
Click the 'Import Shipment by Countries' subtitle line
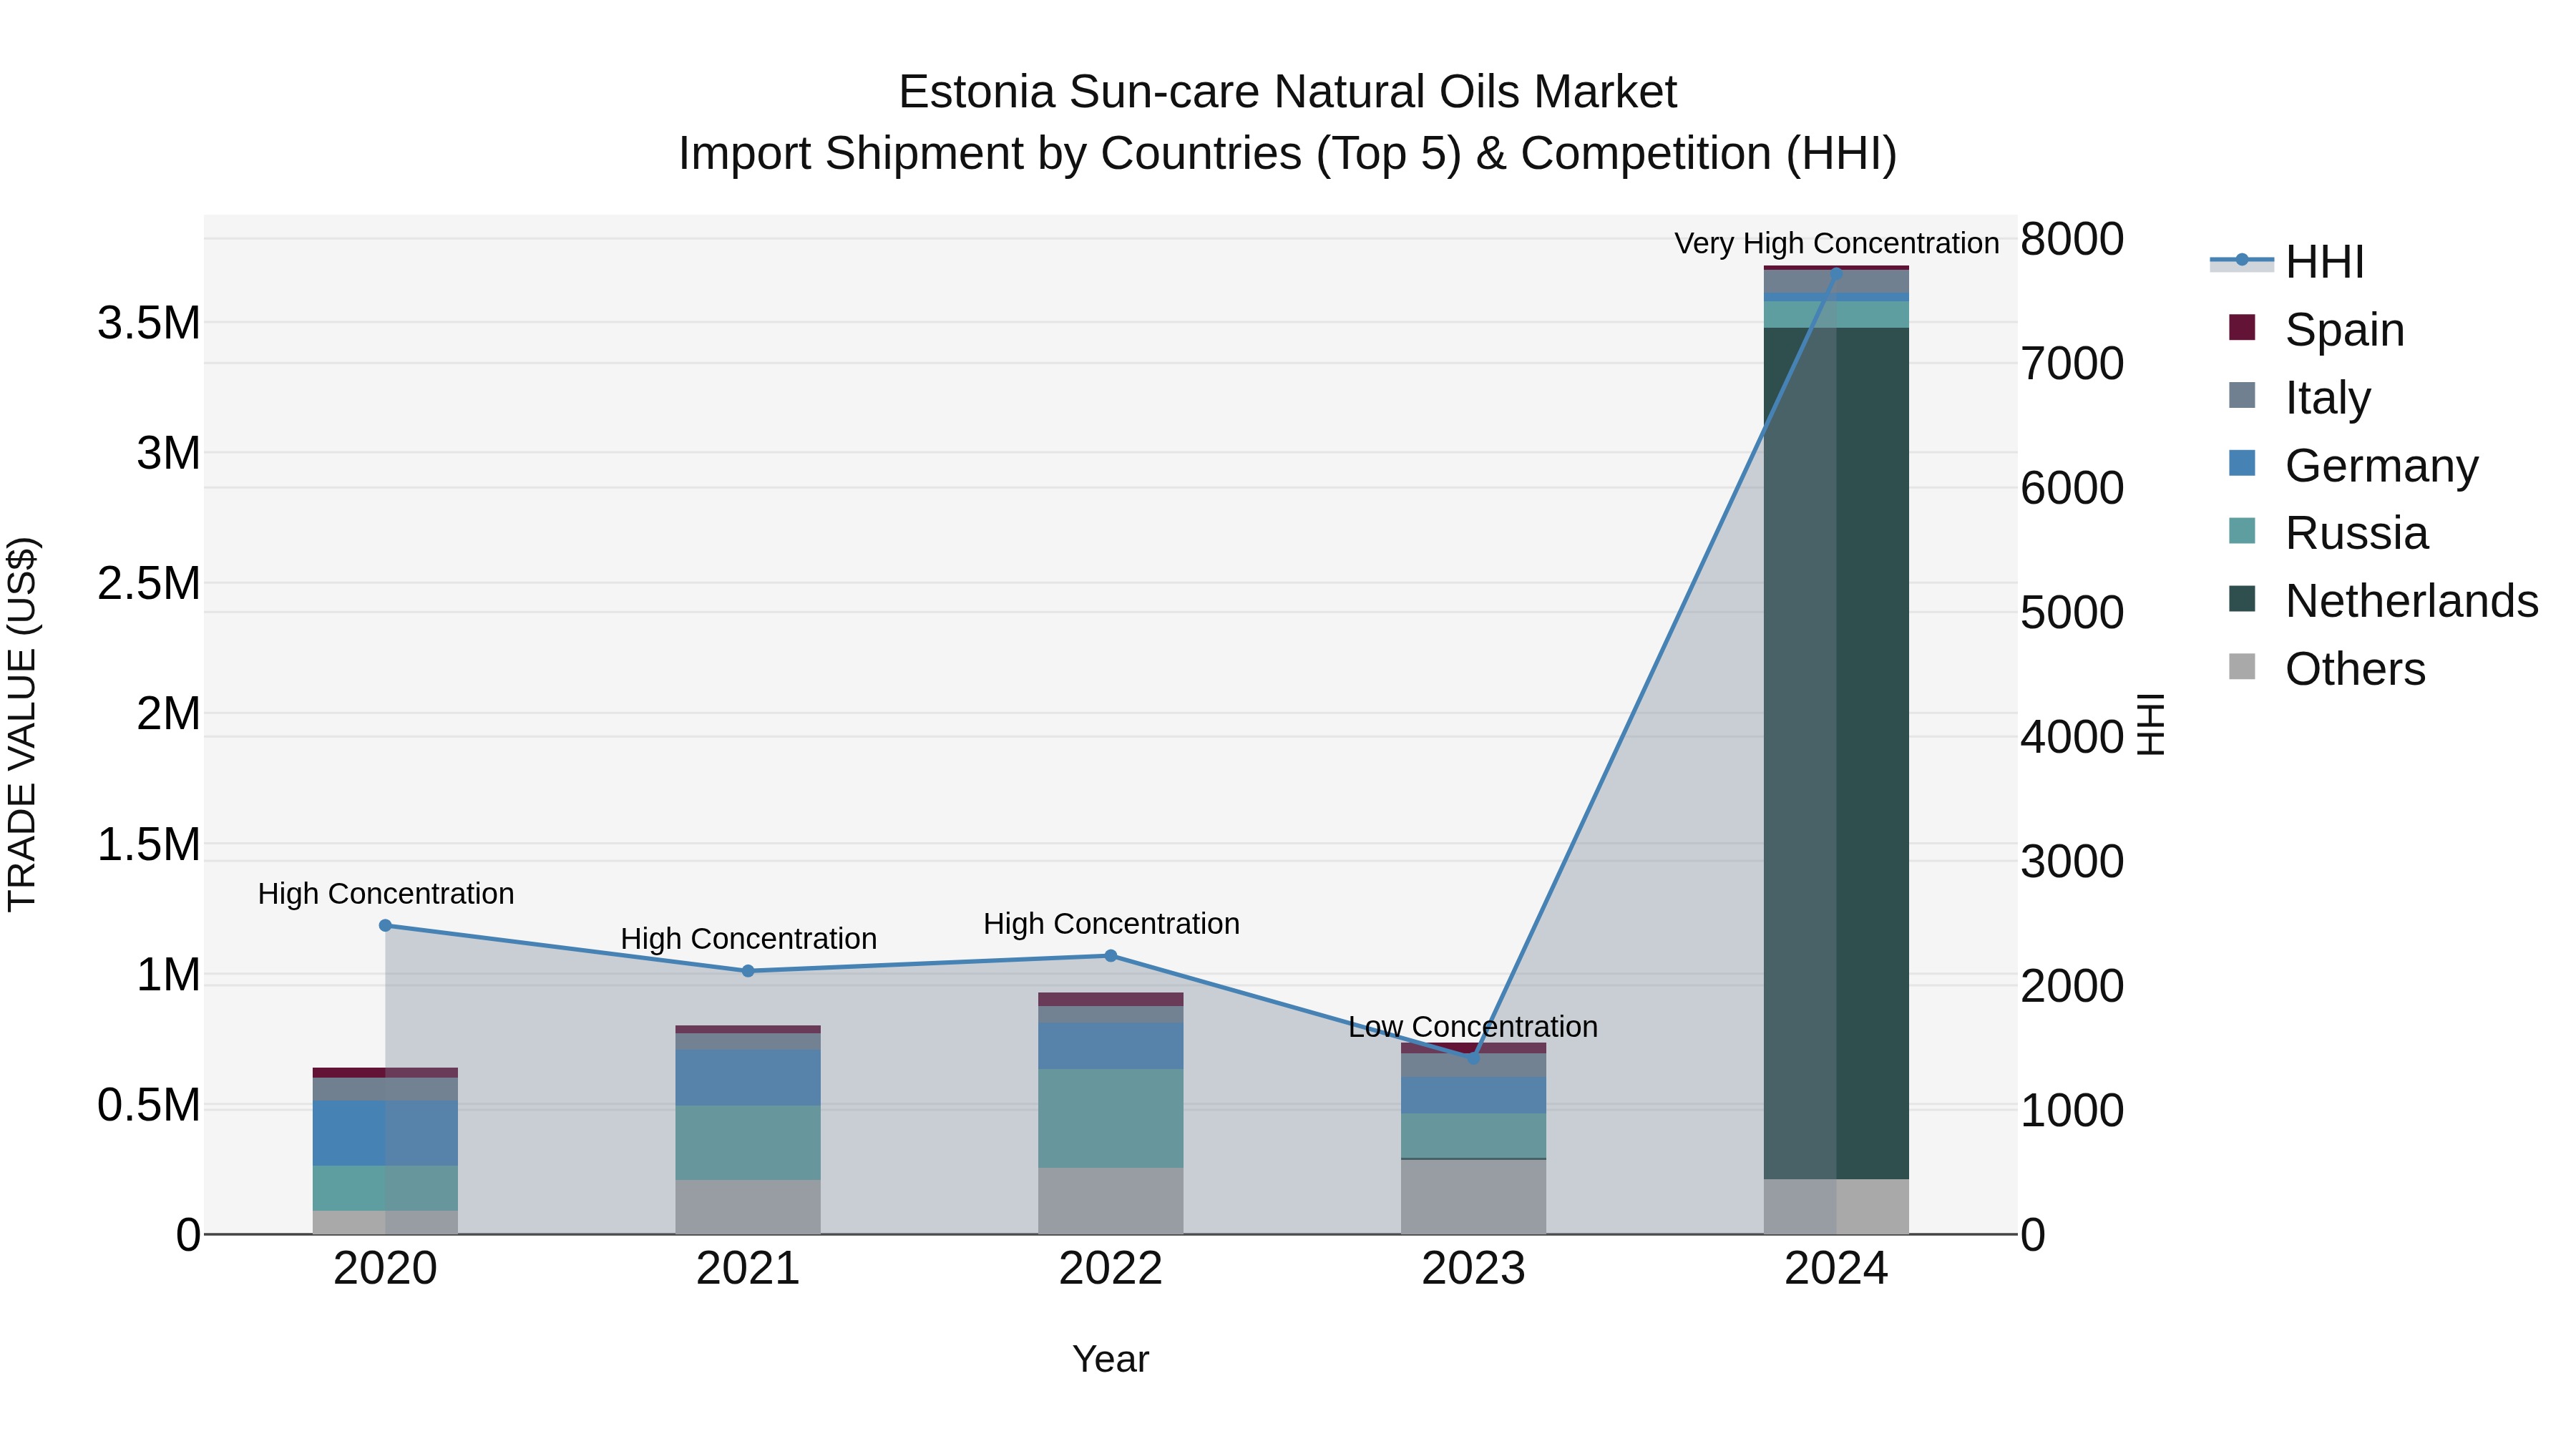coord(1287,154)
